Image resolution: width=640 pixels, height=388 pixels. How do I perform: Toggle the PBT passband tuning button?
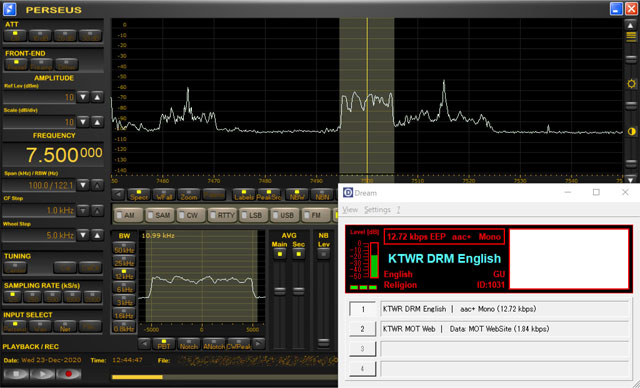(x=164, y=344)
